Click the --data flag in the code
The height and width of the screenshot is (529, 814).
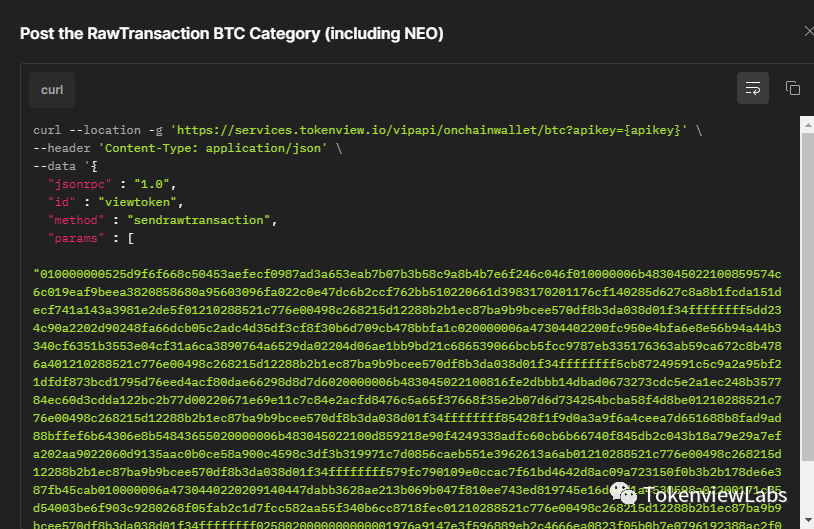coord(54,166)
